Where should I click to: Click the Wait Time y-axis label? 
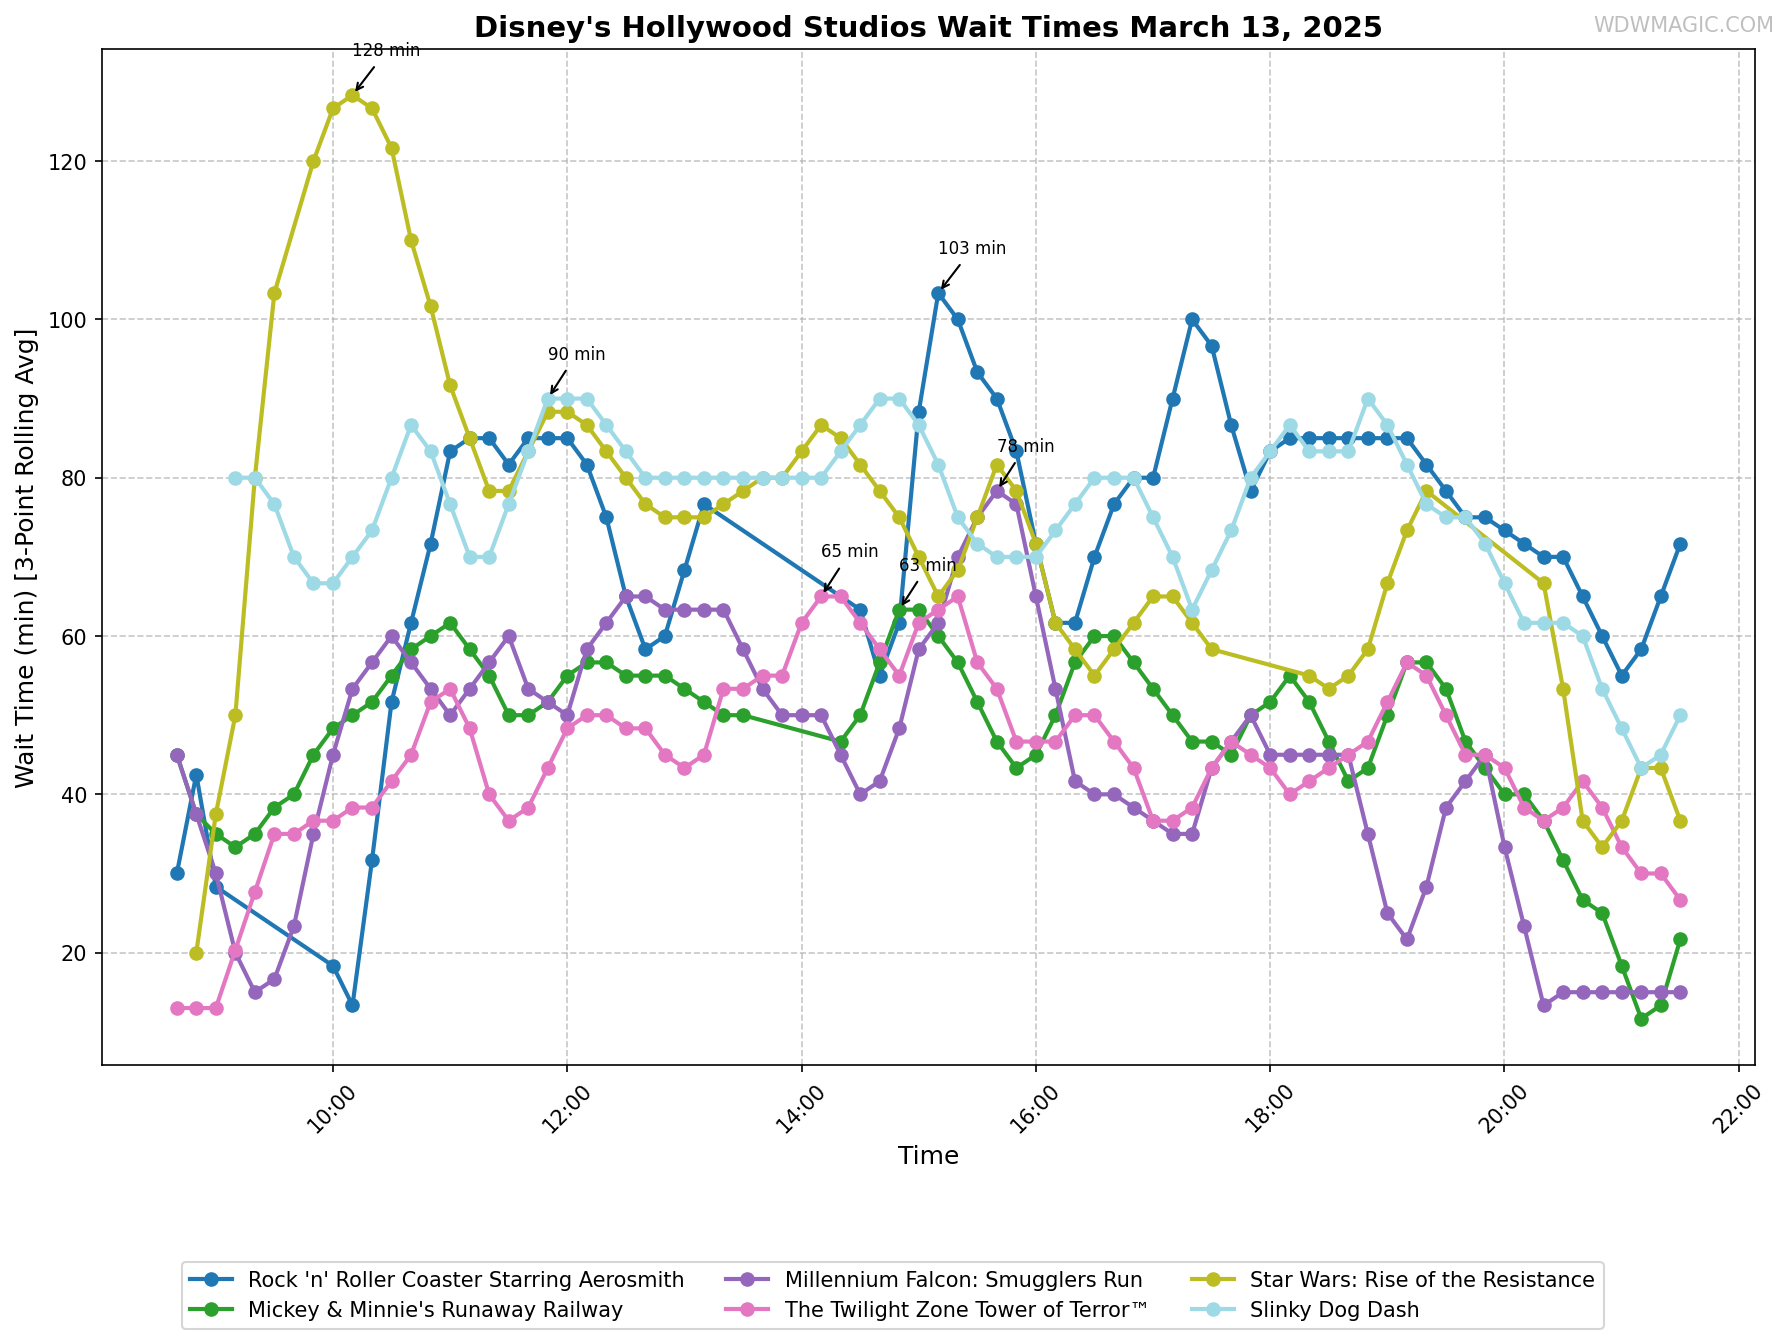(27, 557)
